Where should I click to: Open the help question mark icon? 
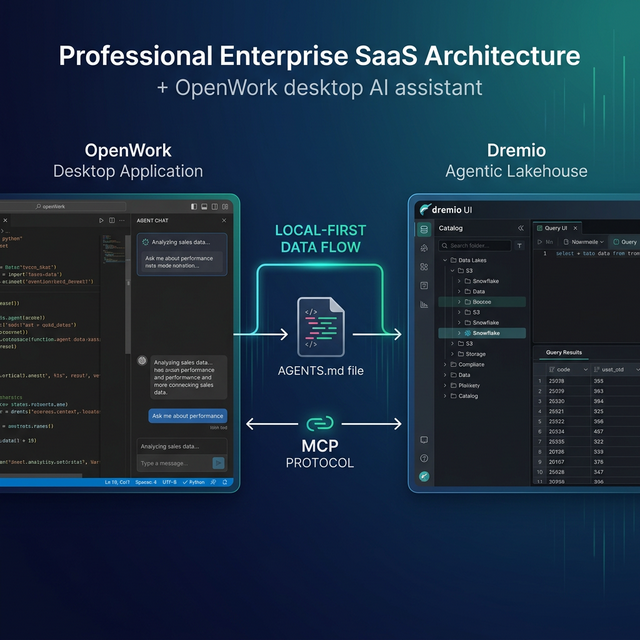pyautogui.click(x=424, y=458)
